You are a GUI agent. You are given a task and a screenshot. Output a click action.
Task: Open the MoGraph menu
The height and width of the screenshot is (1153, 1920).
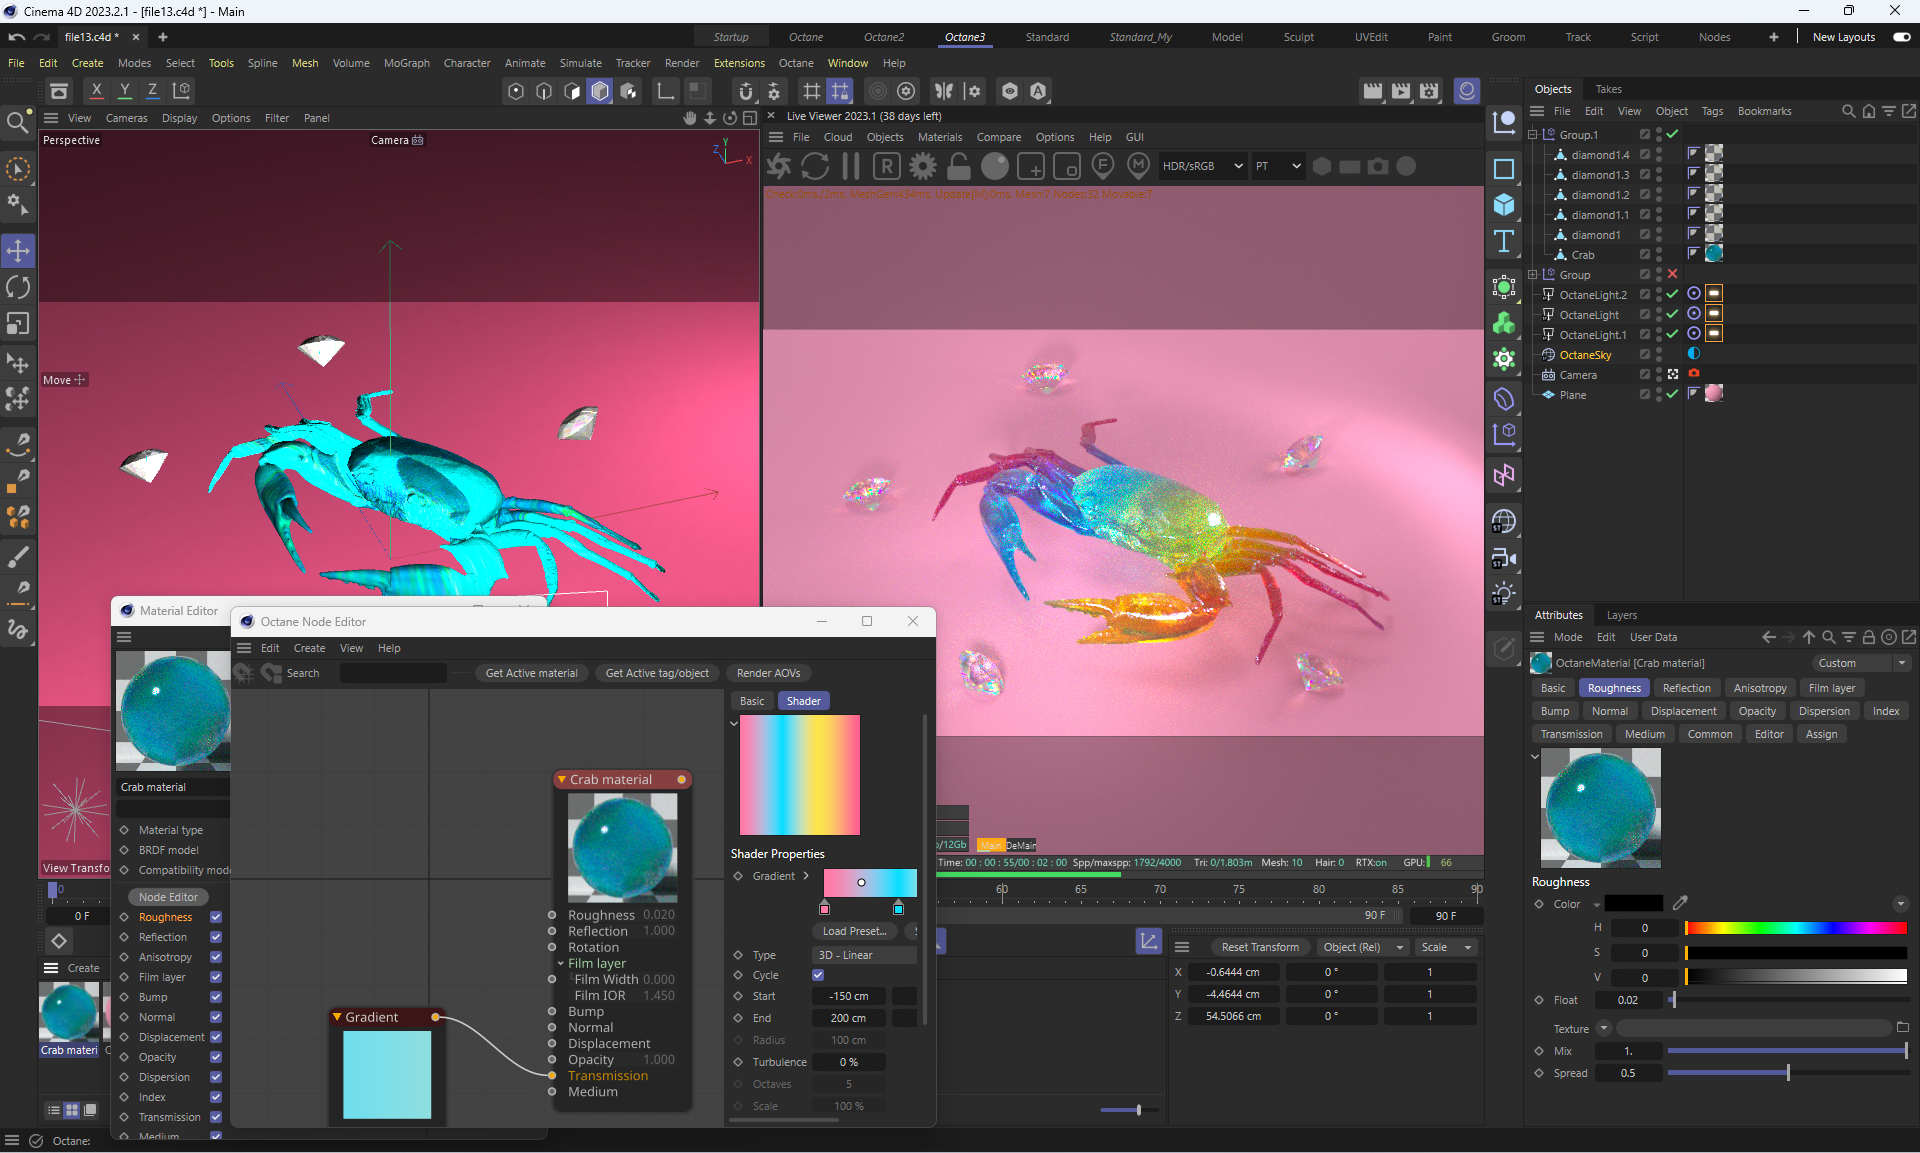406,63
